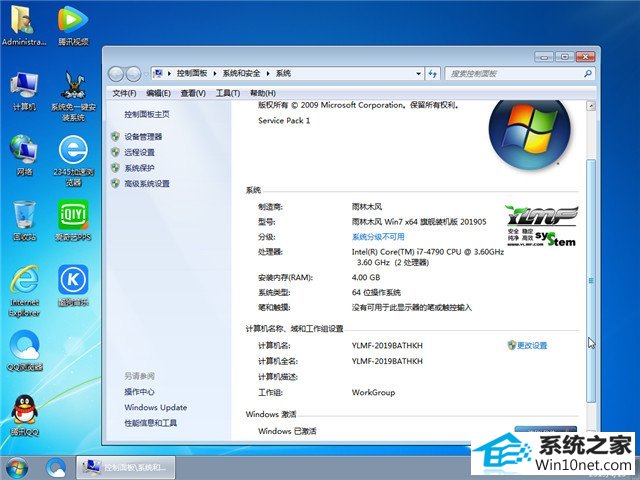640x480 pixels.
Task: Open the Administrator folder desktop icon
Action: pyautogui.click(x=24, y=25)
